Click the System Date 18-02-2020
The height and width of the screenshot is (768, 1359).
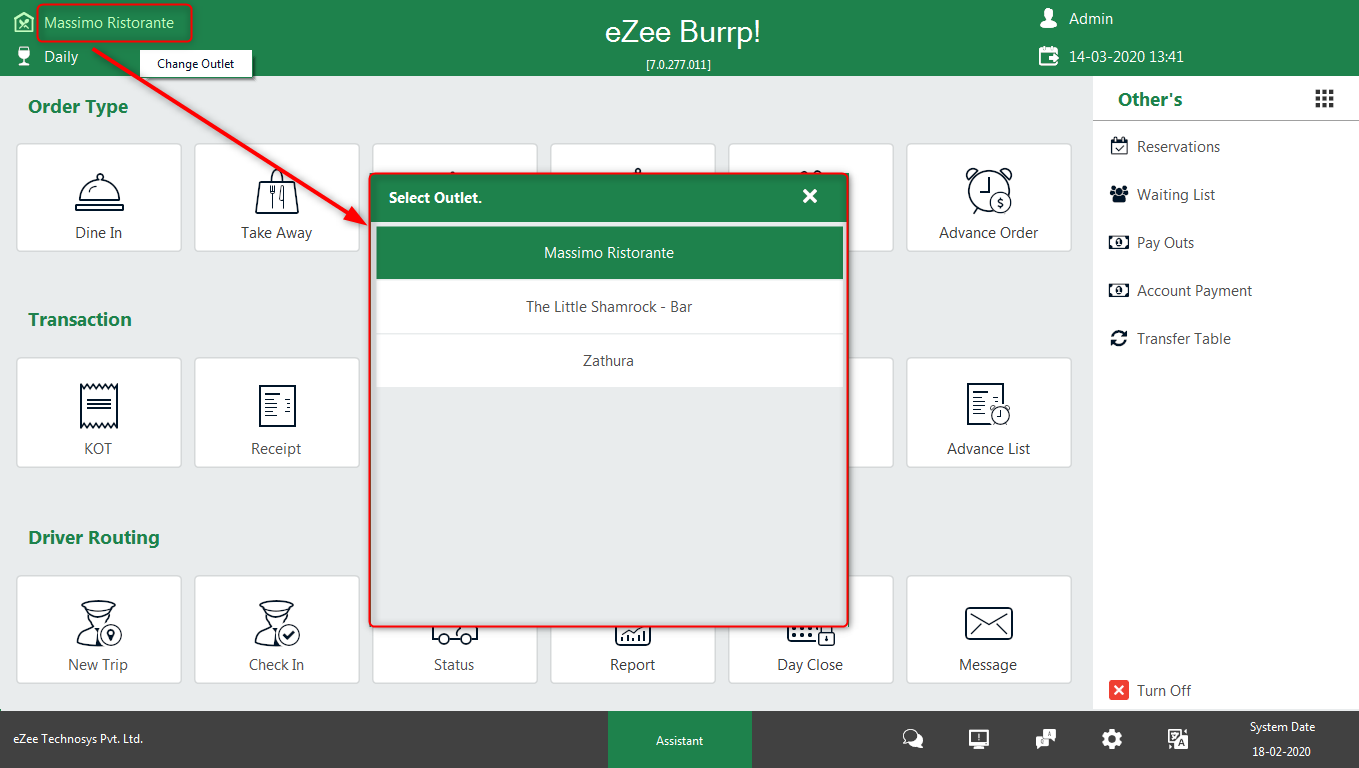click(1282, 751)
